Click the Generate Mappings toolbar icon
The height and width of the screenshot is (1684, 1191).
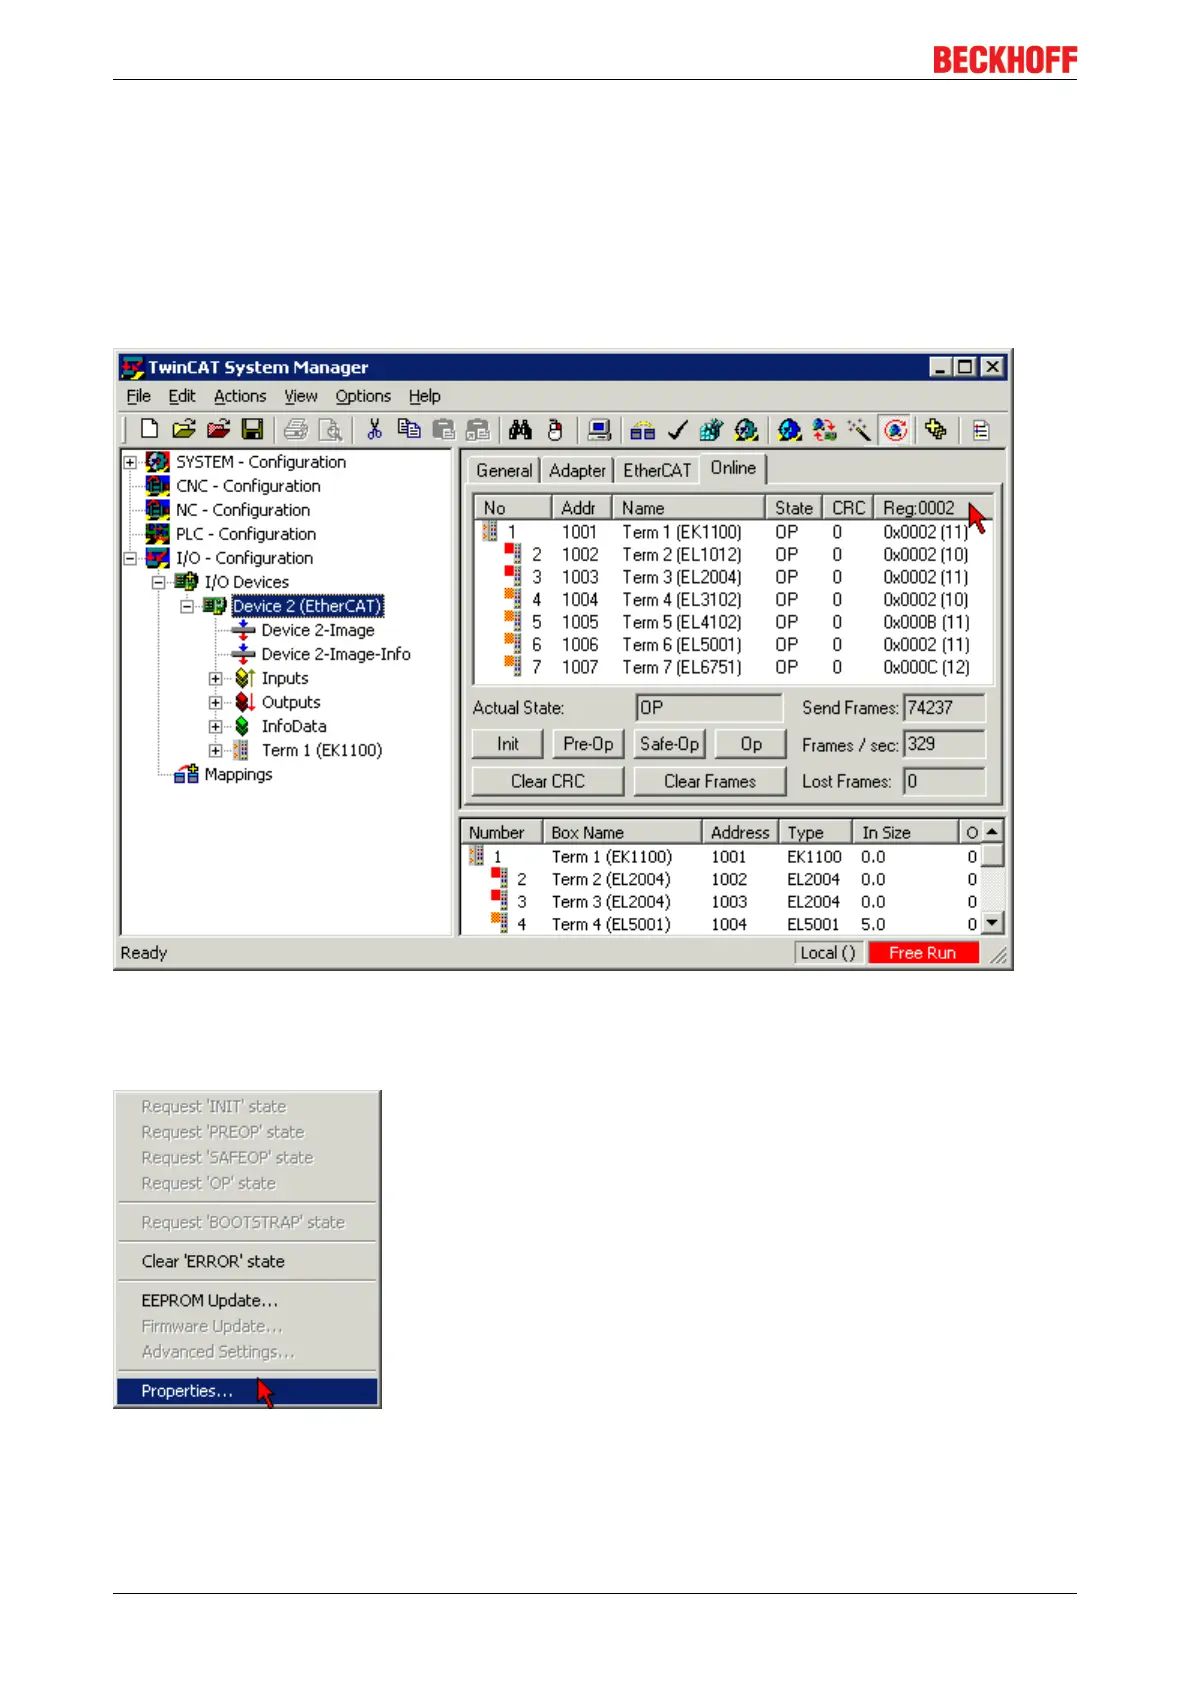click(x=642, y=429)
